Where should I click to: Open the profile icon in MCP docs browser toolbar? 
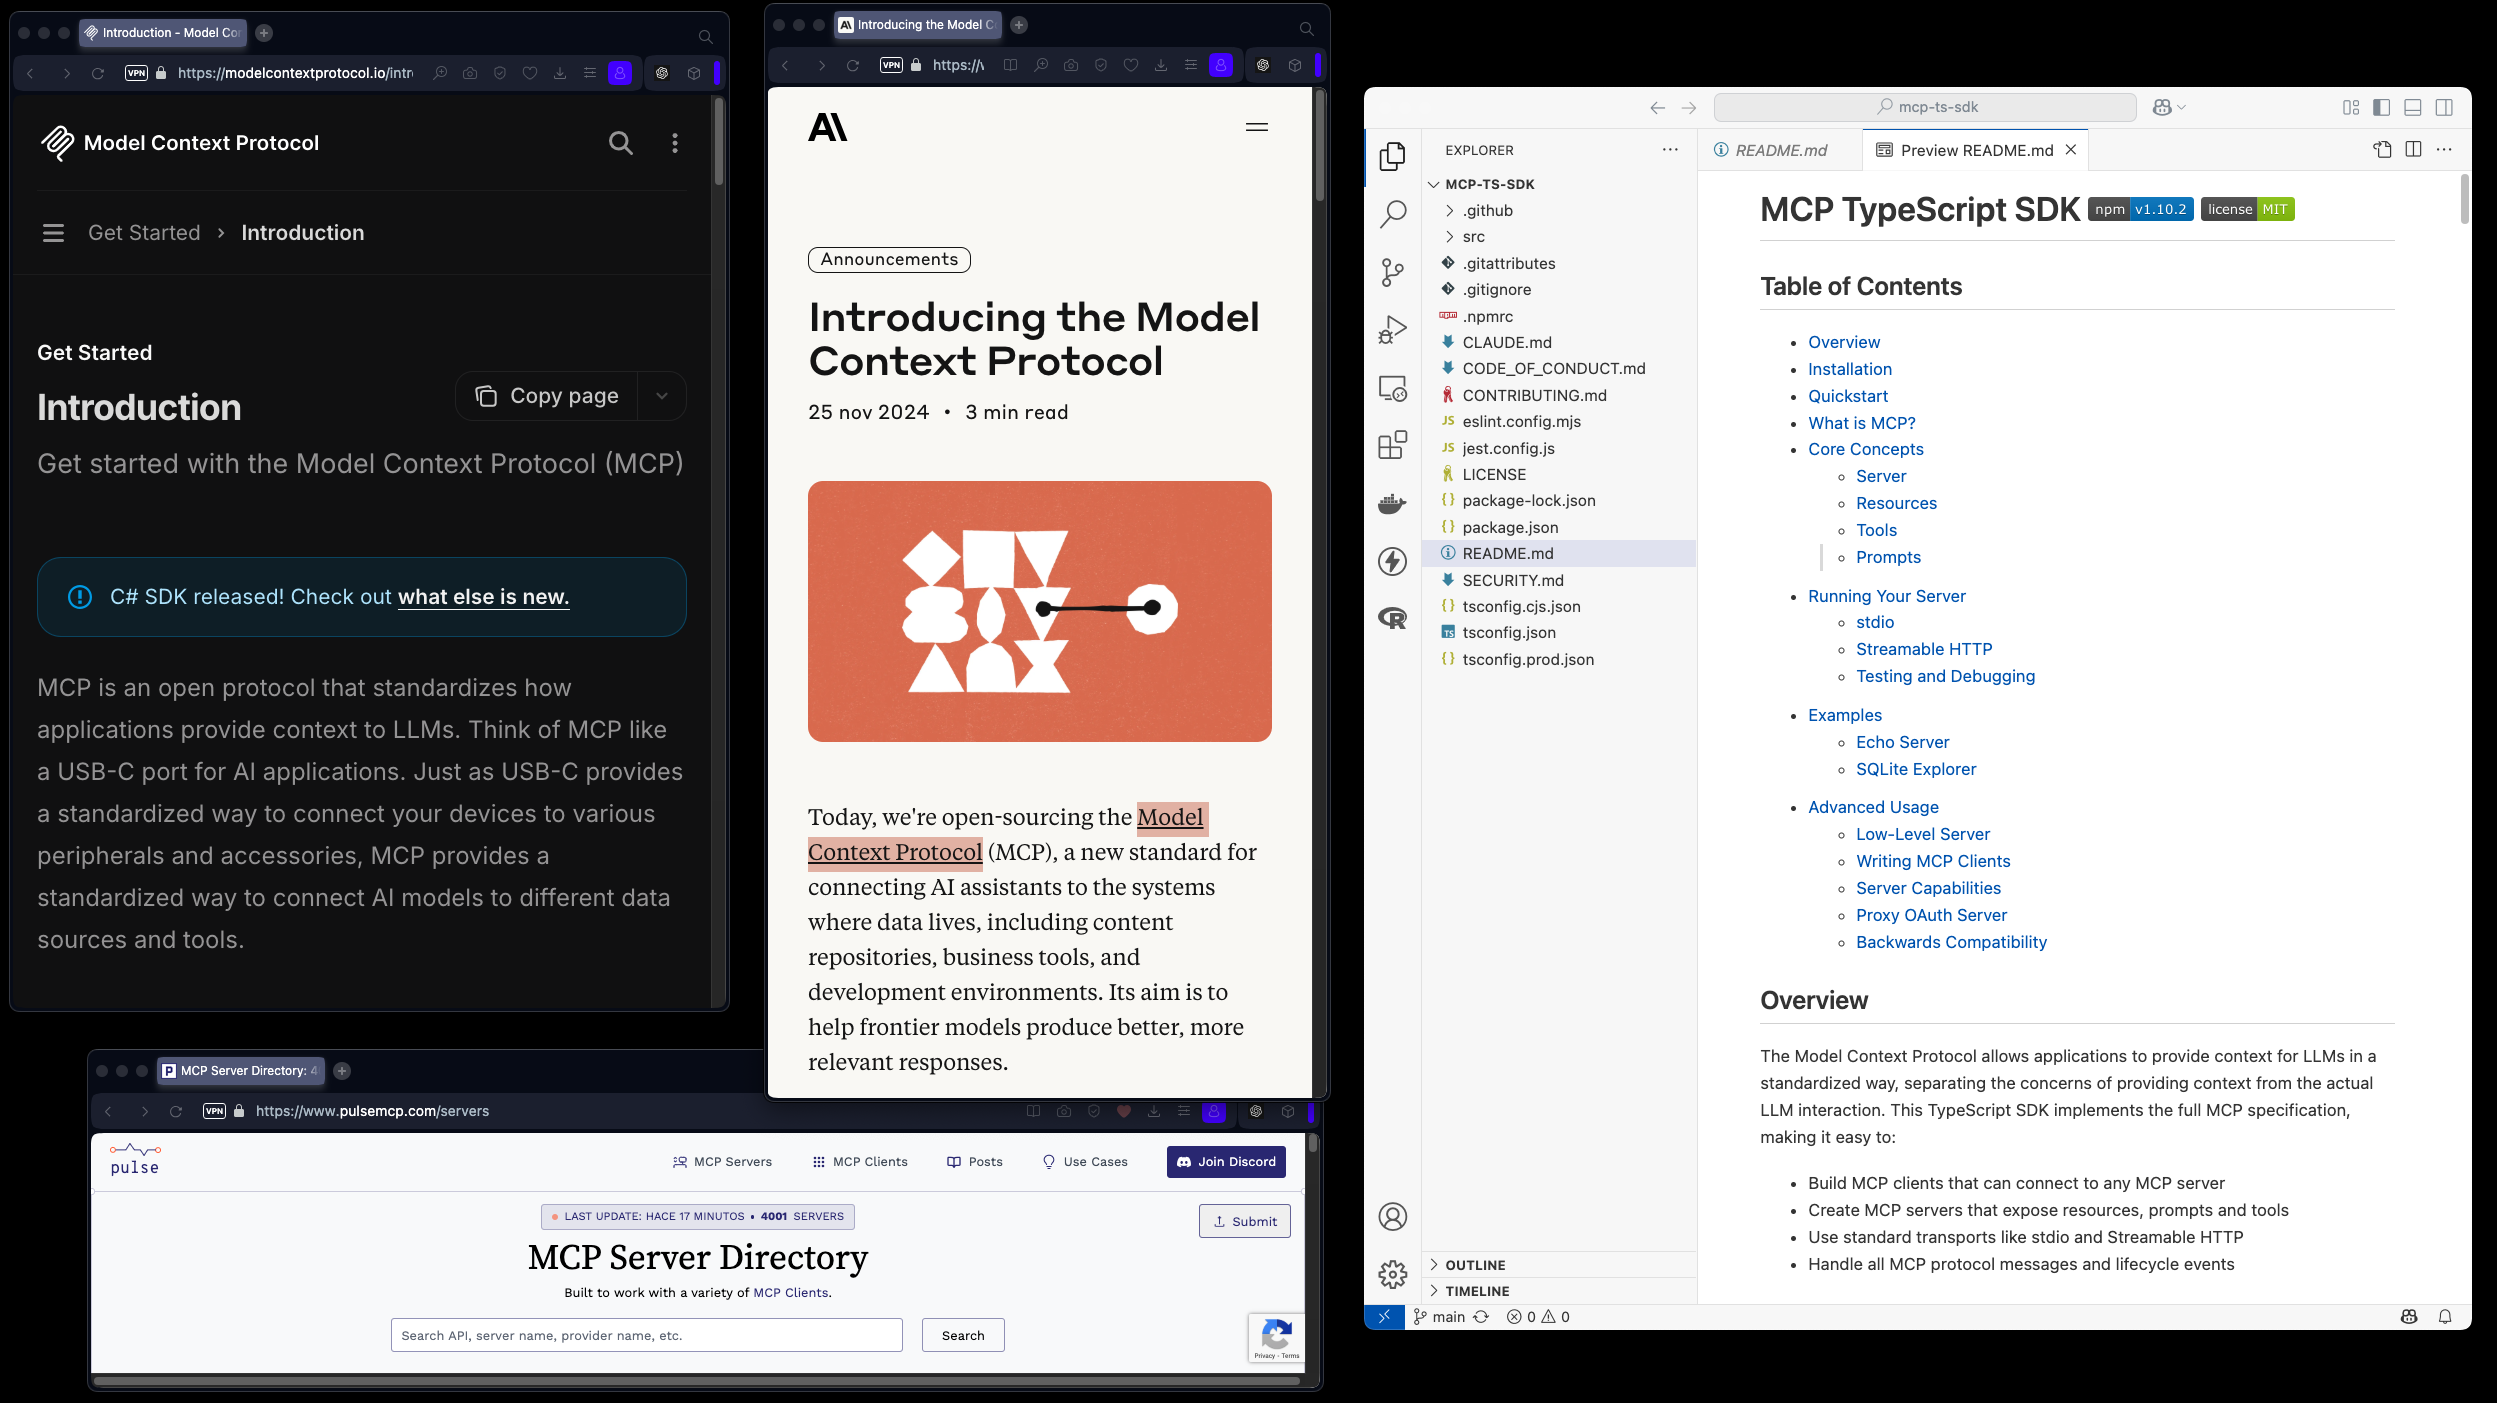(620, 73)
